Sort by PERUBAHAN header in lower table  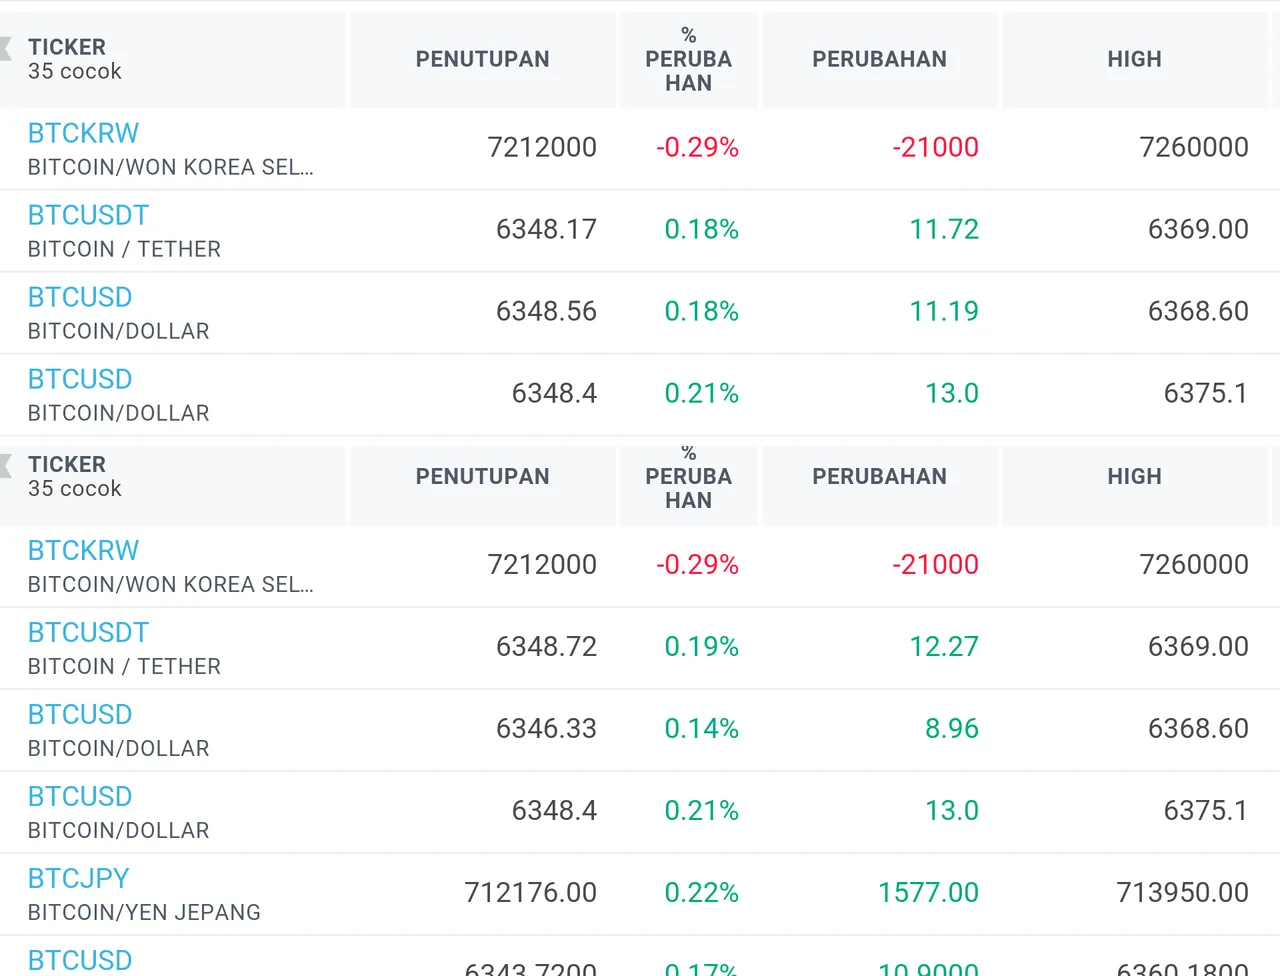(880, 476)
